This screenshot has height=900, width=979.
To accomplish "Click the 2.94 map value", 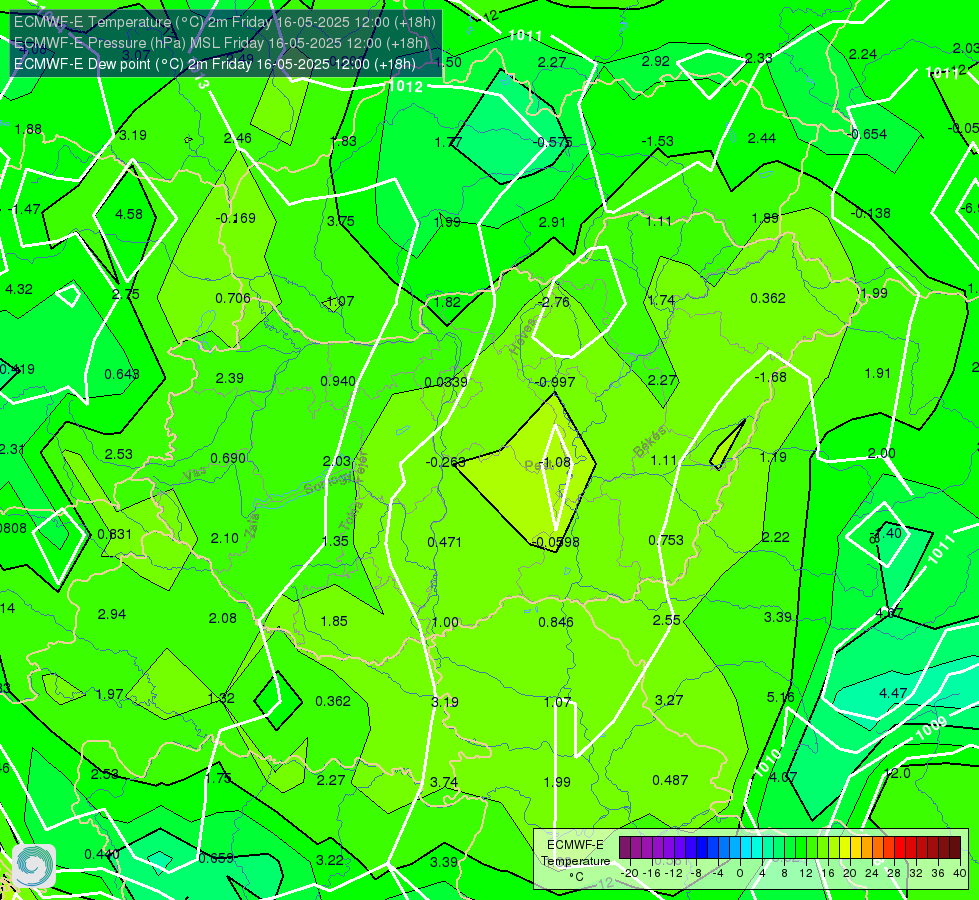I will click(112, 615).
